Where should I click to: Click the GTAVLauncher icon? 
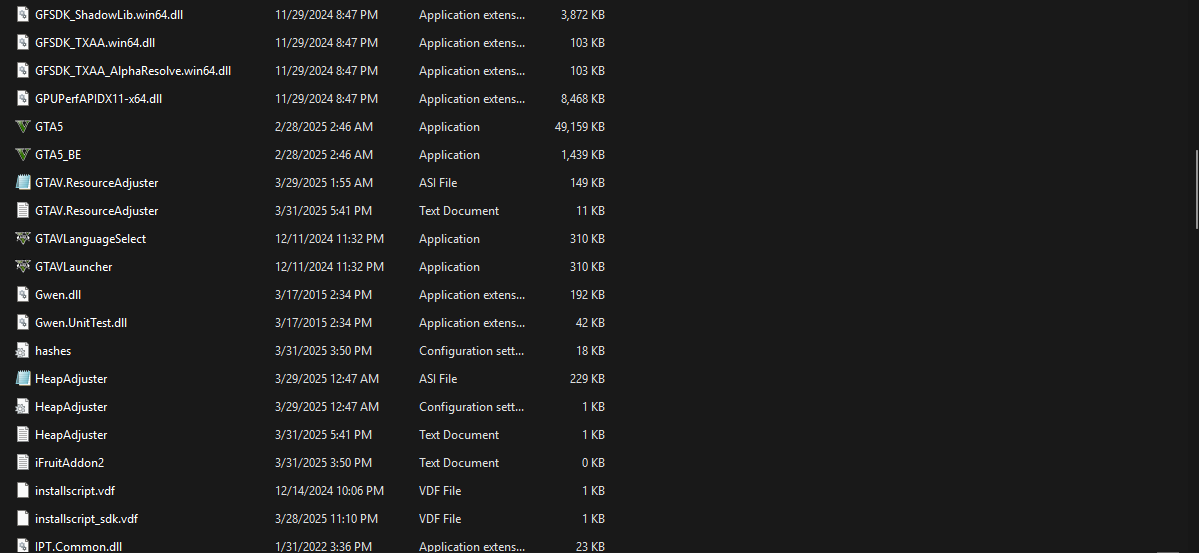tap(23, 267)
